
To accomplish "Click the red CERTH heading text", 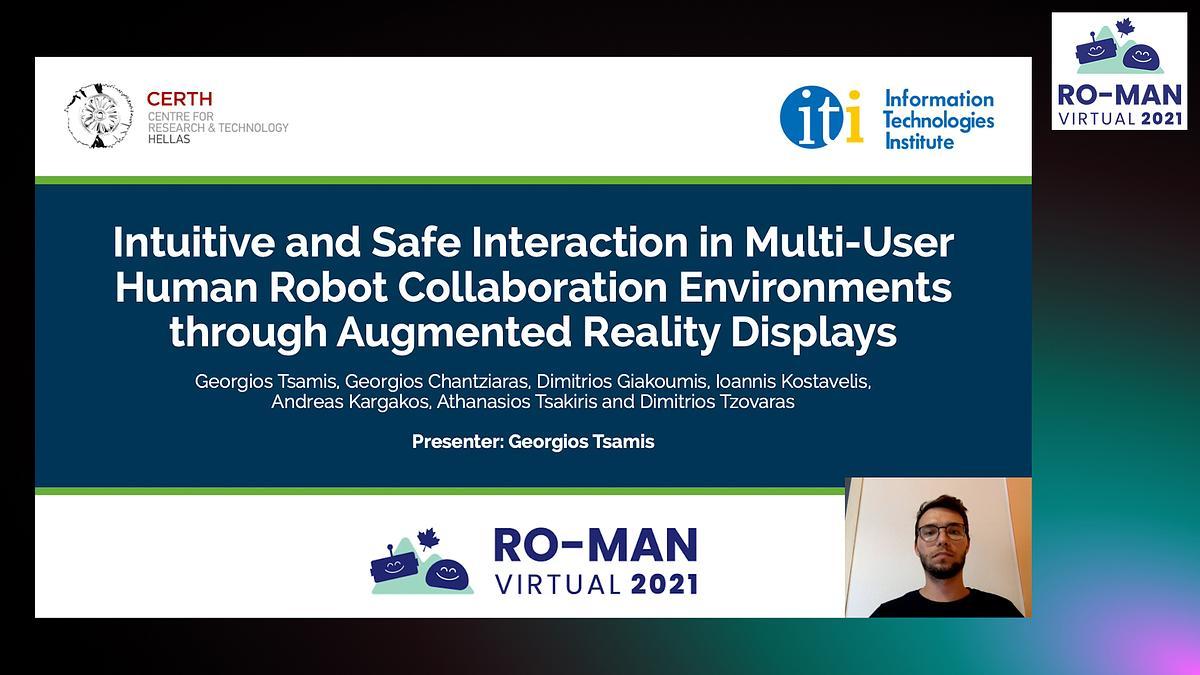I will click(x=180, y=99).
